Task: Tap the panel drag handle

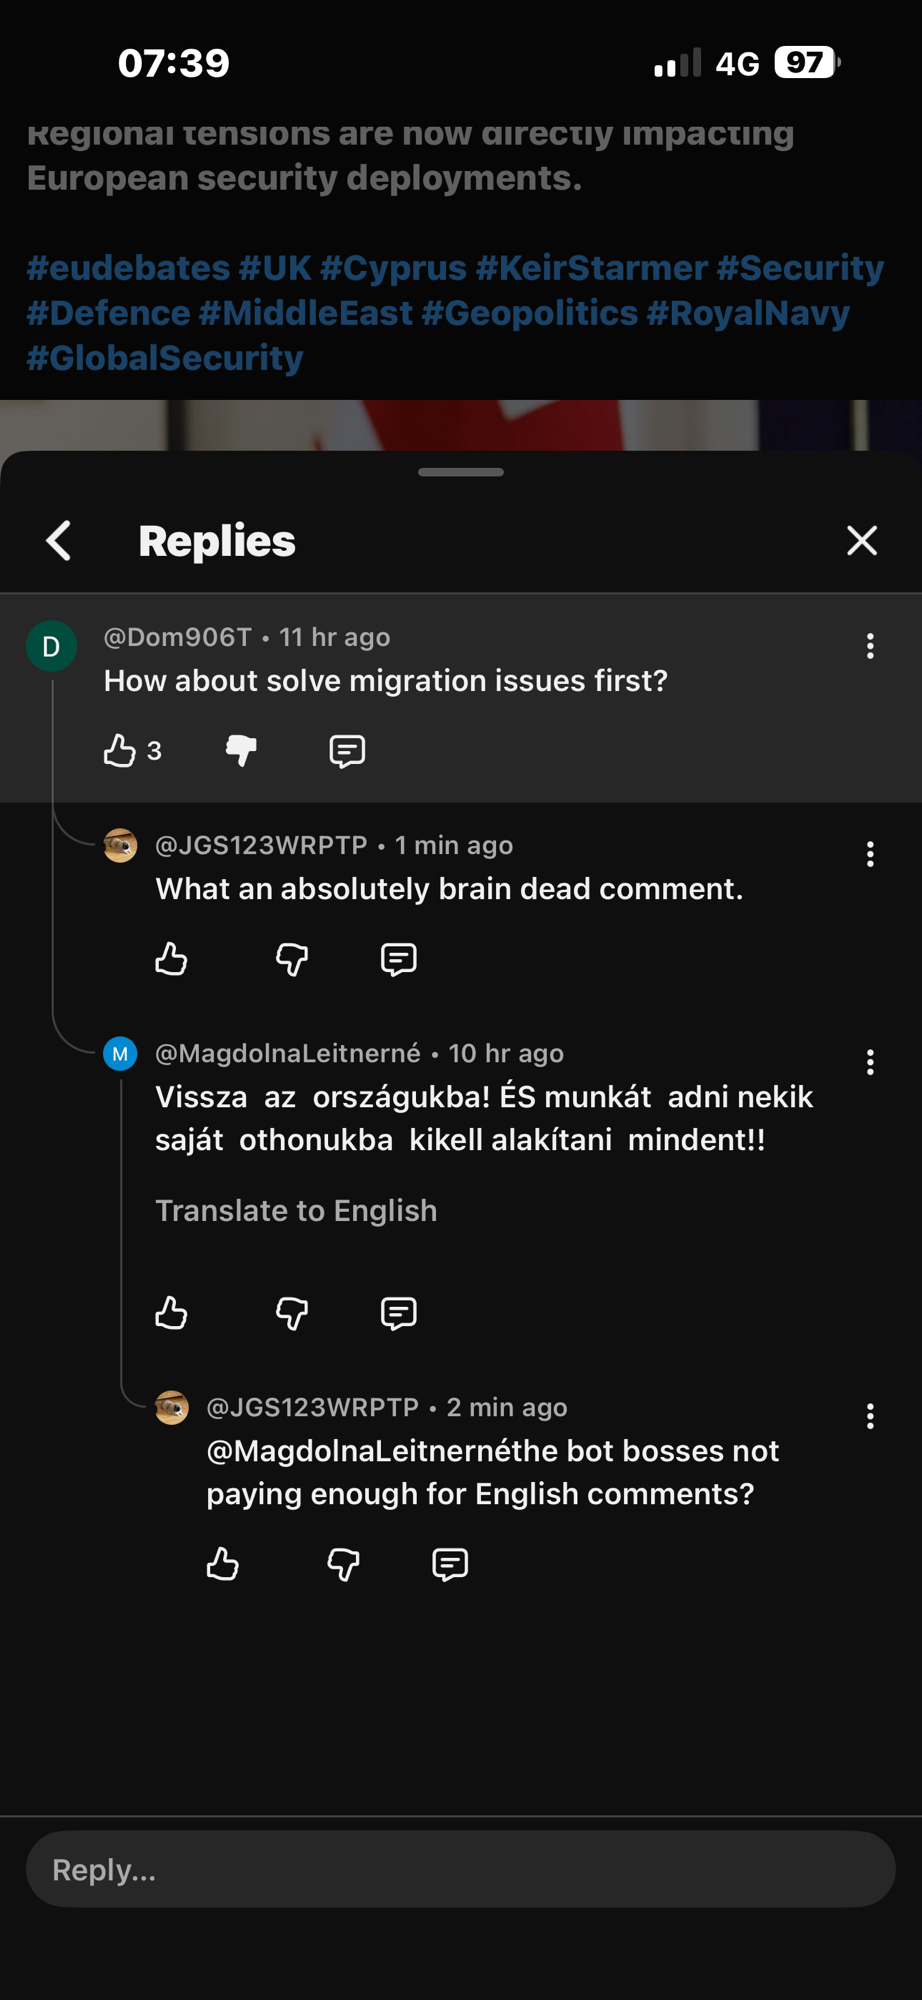Action: pos(461,472)
